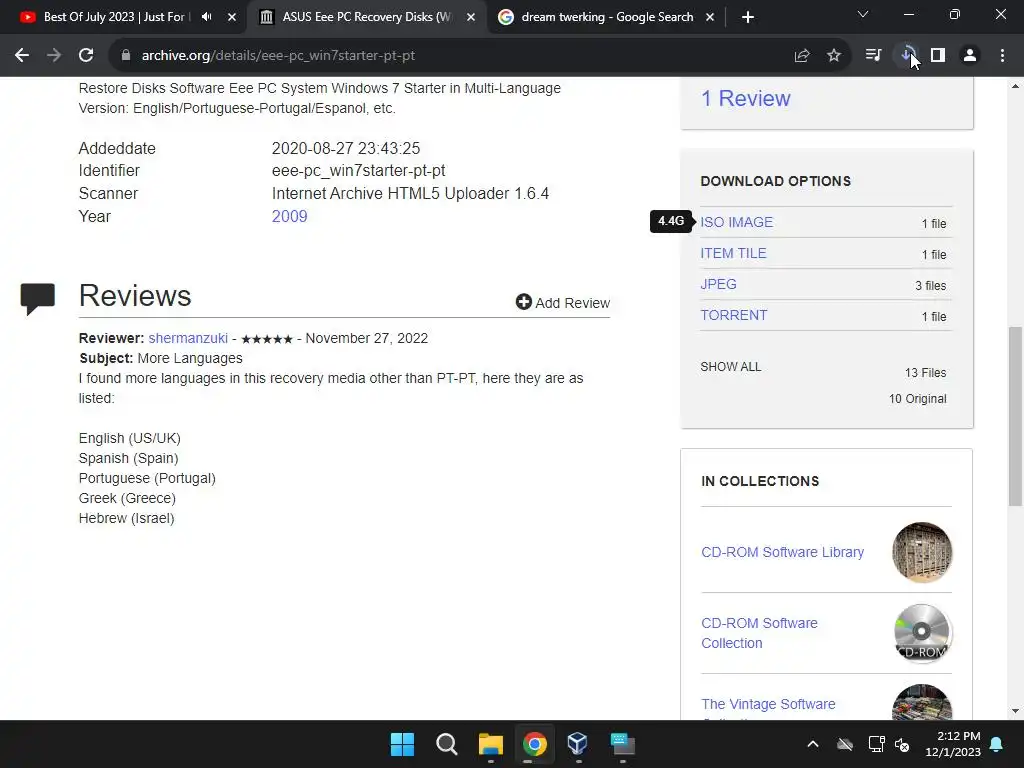Image resolution: width=1024 pixels, height=768 pixels.
Task: Toggle the Chrome side panel icon
Action: tap(938, 56)
